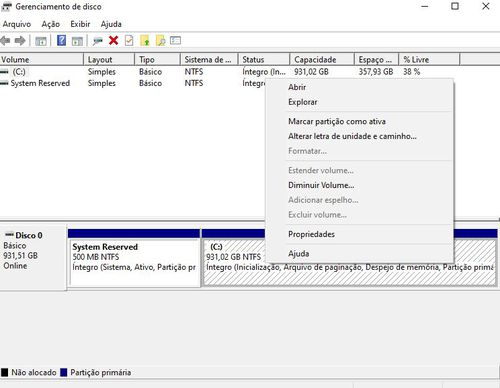Select the System Reserved volume row

click(40, 83)
